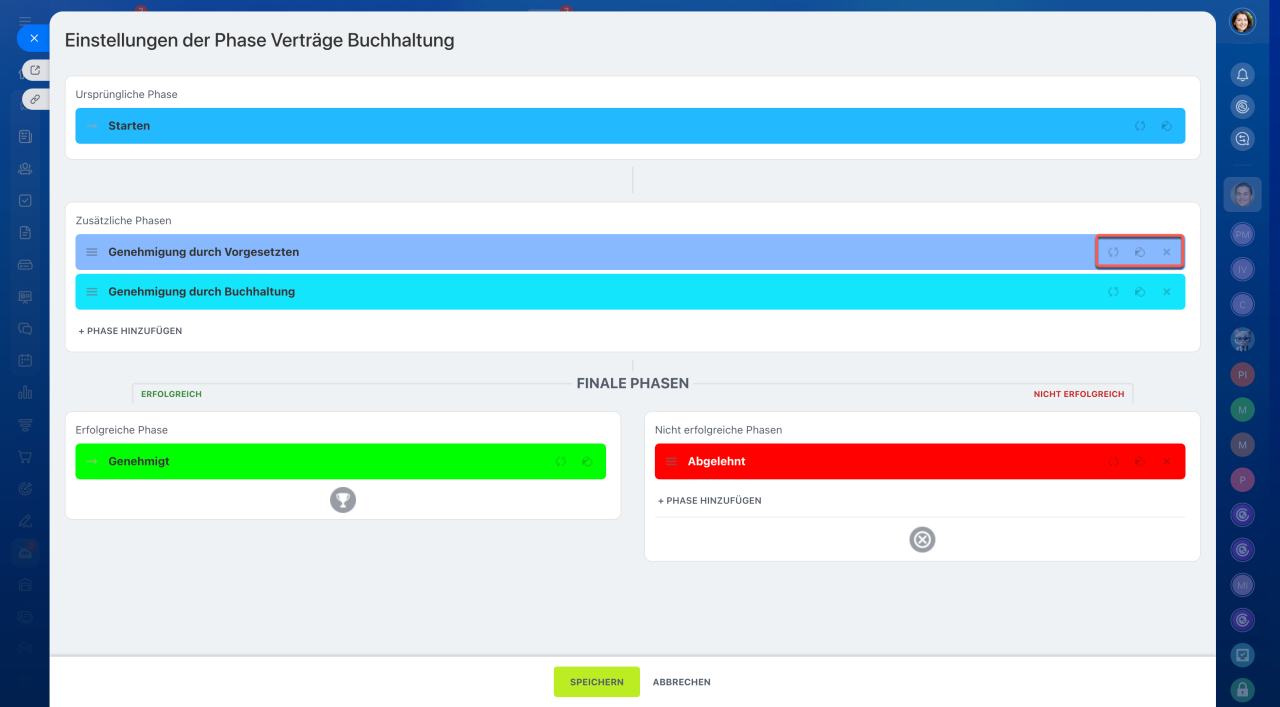Open the funnel CRM icon in left sidebar
The width and height of the screenshot is (1280, 707).
point(25,424)
